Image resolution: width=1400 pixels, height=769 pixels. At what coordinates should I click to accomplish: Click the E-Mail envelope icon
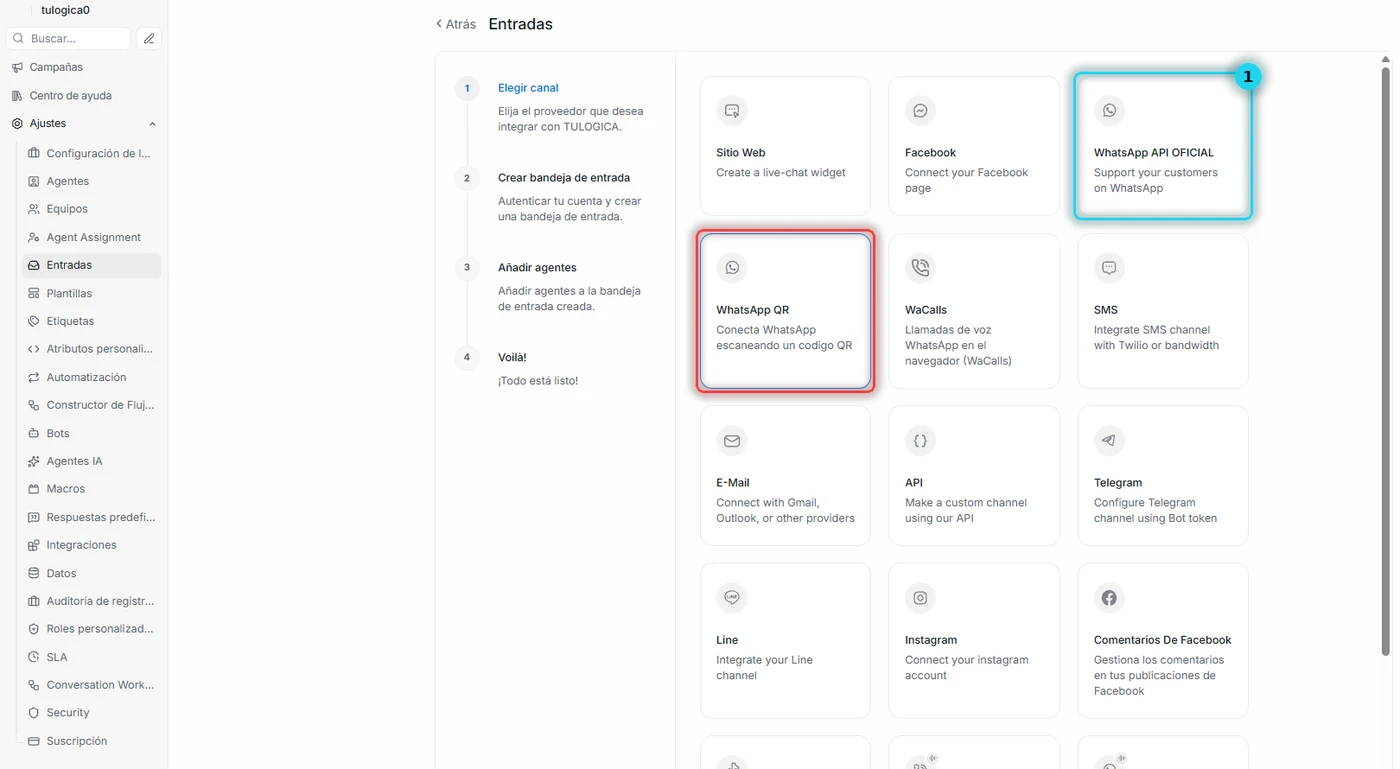(x=732, y=441)
